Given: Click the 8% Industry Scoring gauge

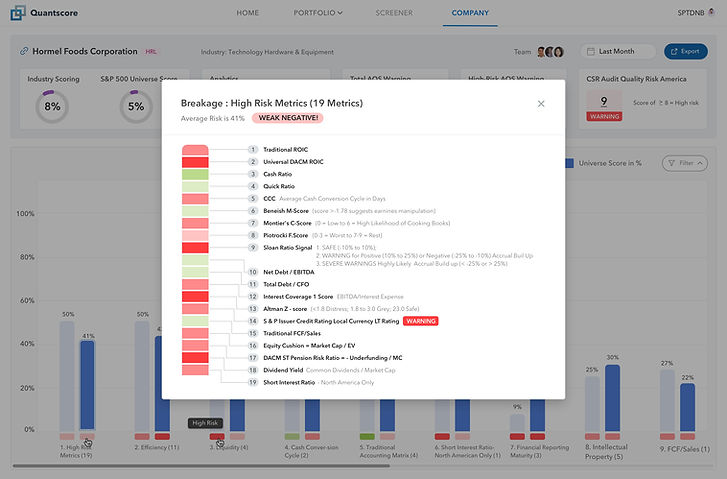Looking at the screenshot, I should point(52,107).
